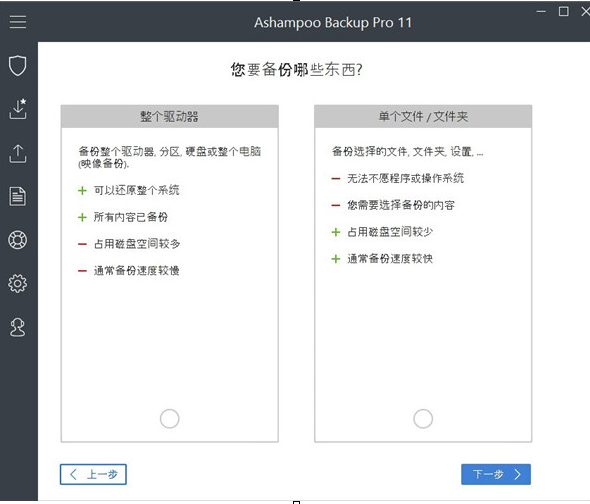Minimize the Ashampoo Backup Pro window
The image size is (590, 504).
(541, 11)
